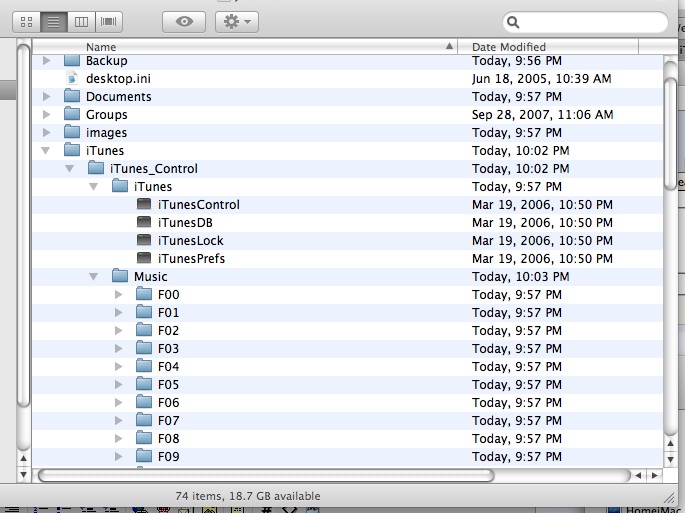This screenshot has height=513, width=685.
Task: Select the F06 folder name
Action: point(169,402)
